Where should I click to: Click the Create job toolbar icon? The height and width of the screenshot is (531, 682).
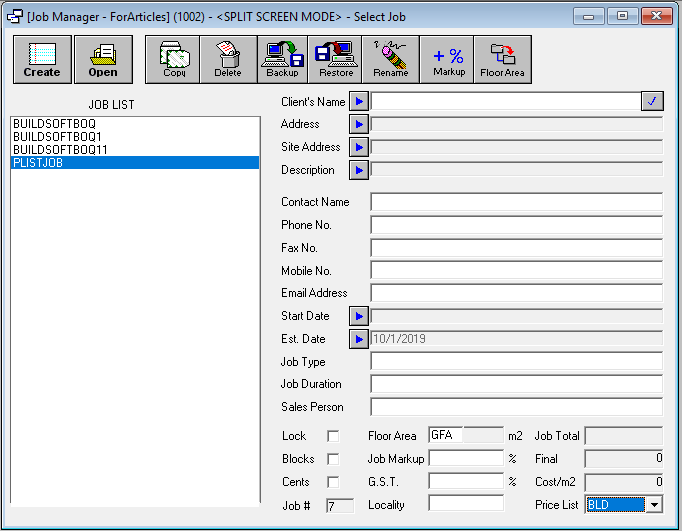pyautogui.click(x=42, y=60)
